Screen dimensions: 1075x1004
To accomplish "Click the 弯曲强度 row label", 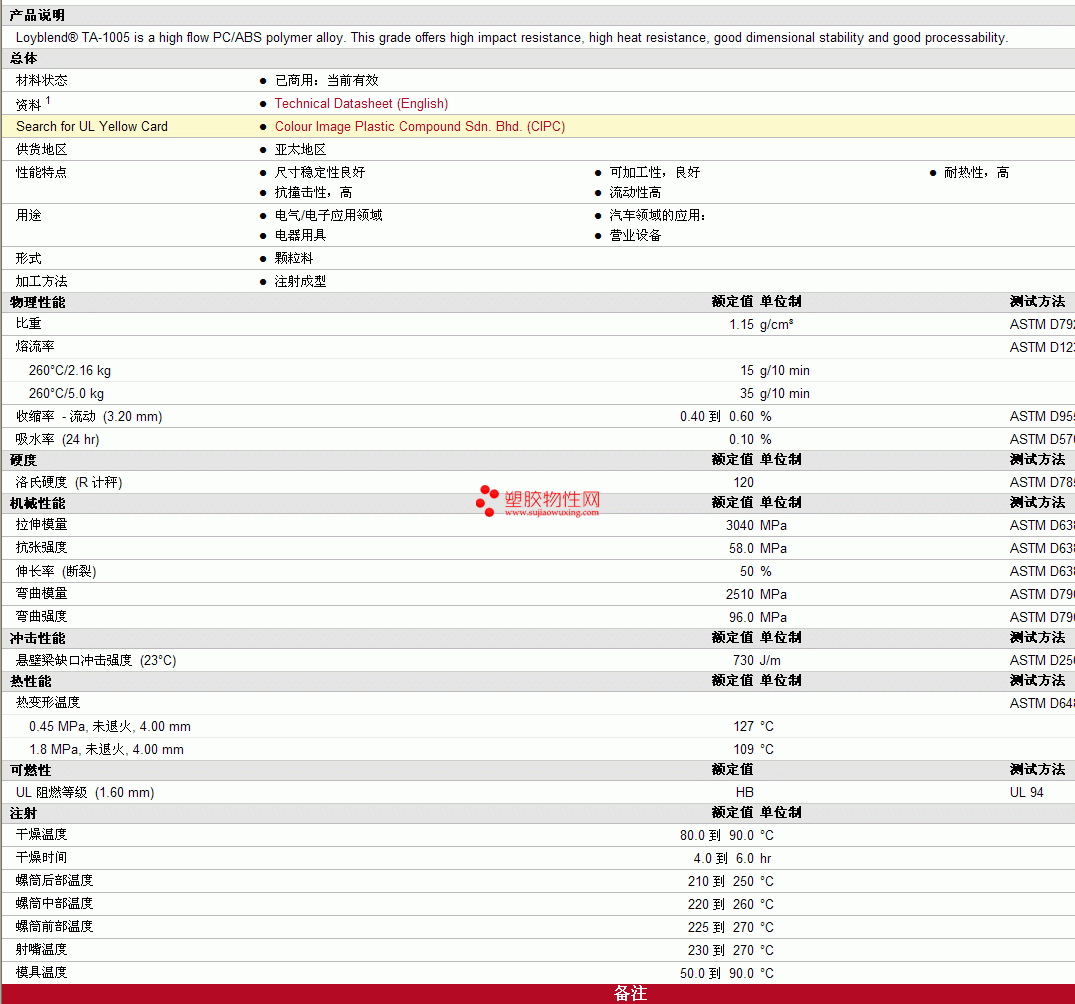I will (42, 617).
